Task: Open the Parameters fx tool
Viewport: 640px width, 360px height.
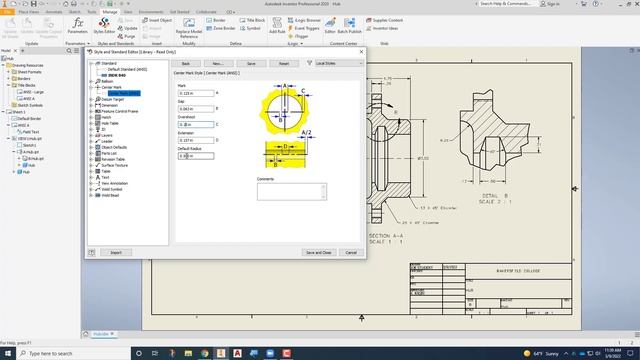Action: click(x=77, y=25)
